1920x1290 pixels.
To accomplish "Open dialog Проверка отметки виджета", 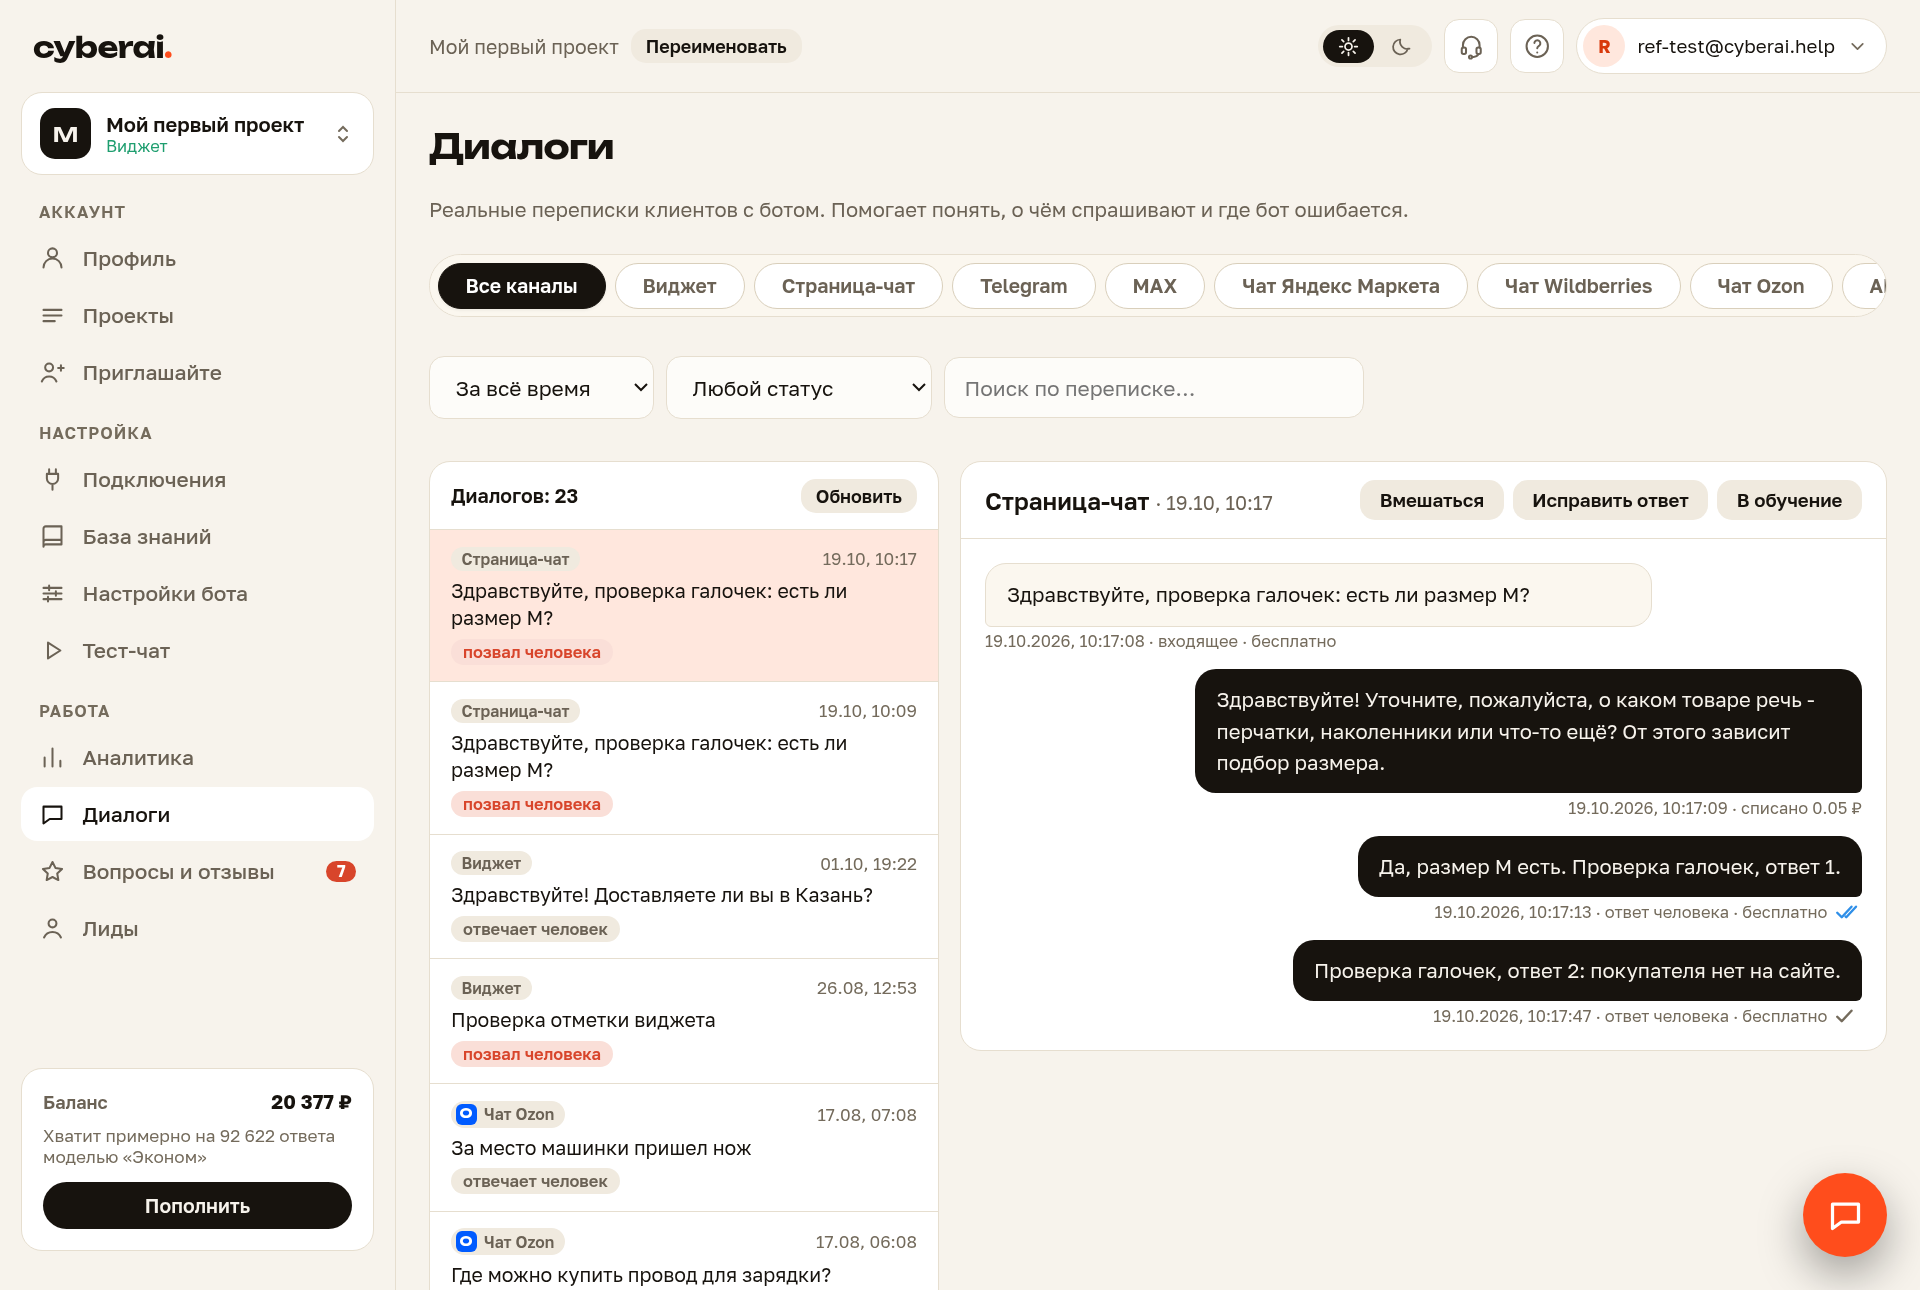I will (x=684, y=1021).
